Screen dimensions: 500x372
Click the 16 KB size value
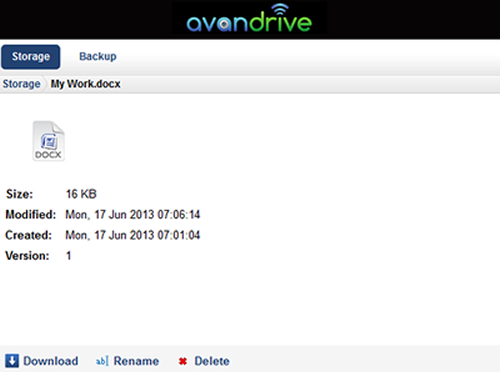[81, 194]
